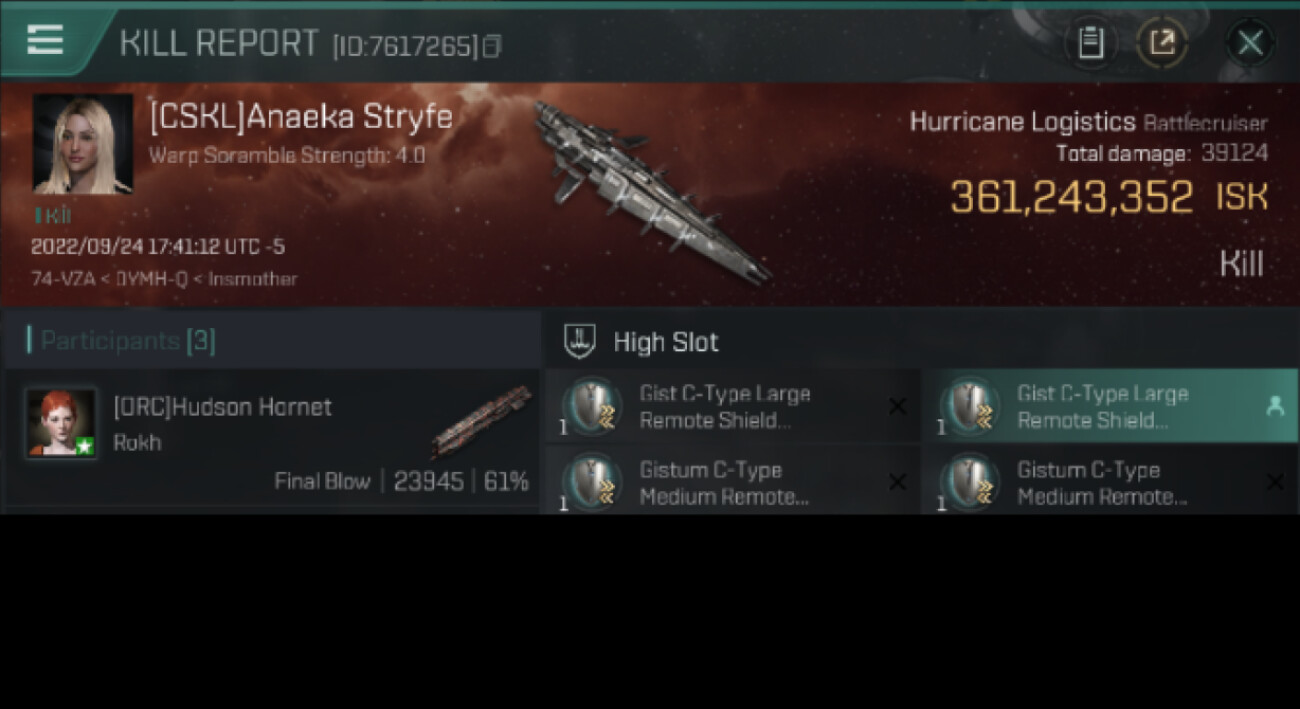Open the clipboard notes icon
The width and height of the screenshot is (1300, 709).
1091,43
